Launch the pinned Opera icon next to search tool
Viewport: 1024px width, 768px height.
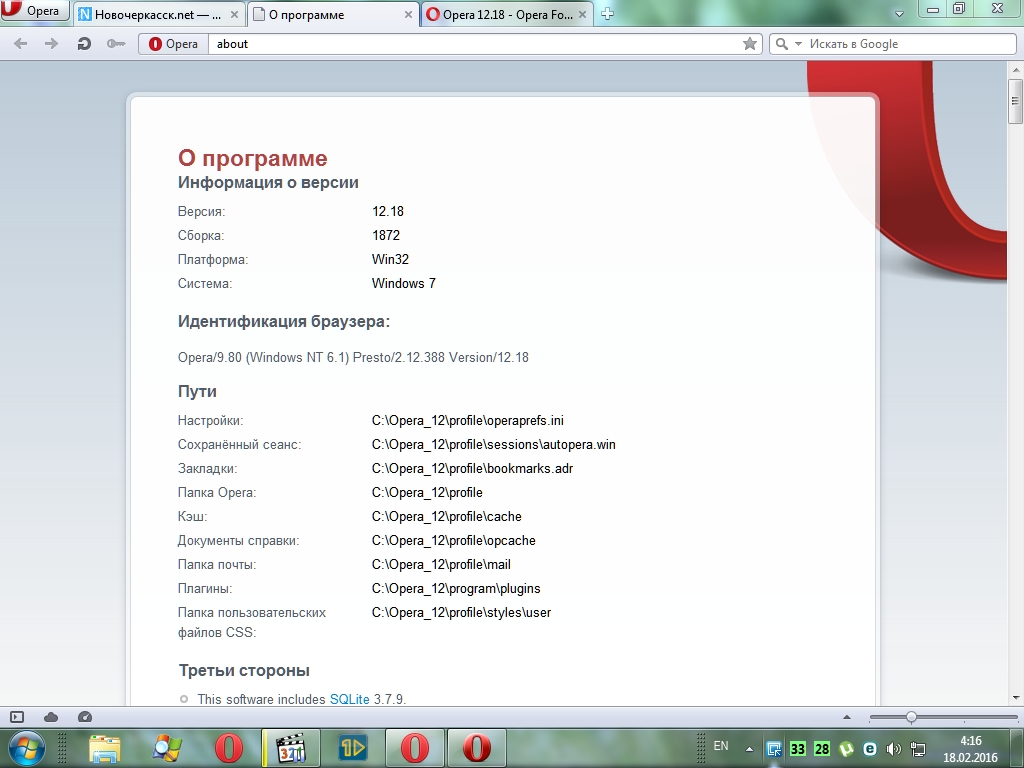point(229,748)
